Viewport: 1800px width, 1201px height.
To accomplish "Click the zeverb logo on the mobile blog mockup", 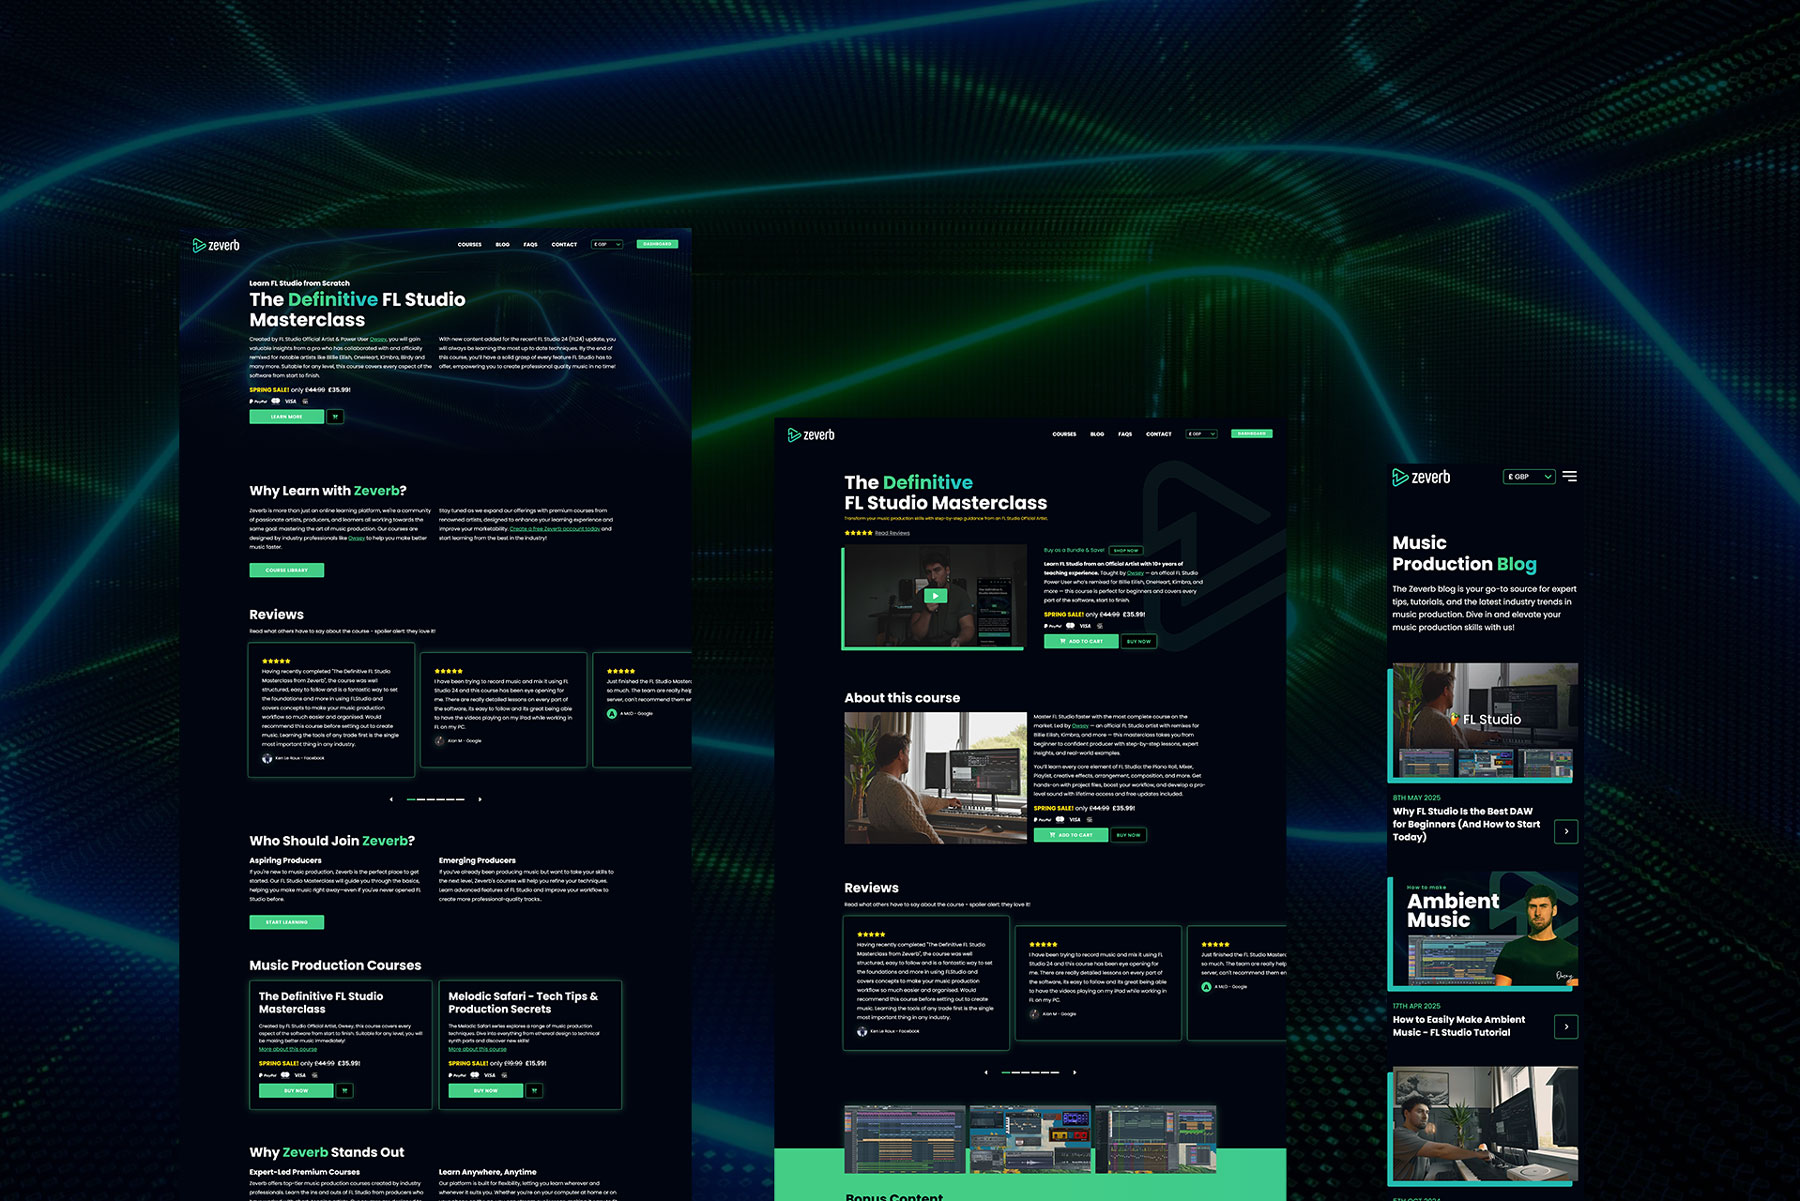I will coord(1421,477).
